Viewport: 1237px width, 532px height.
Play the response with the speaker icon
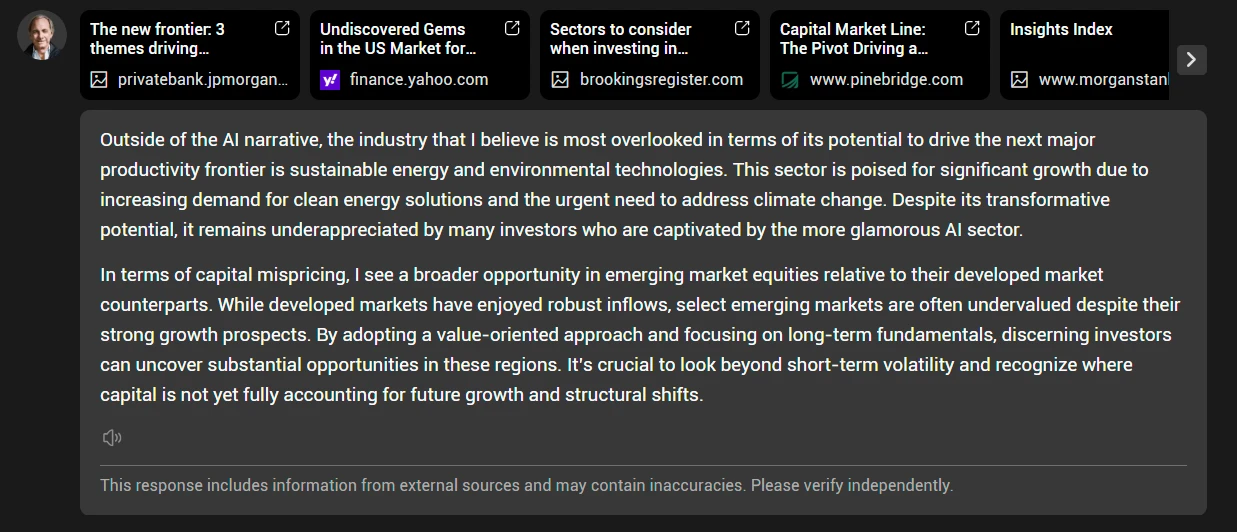click(112, 437)
